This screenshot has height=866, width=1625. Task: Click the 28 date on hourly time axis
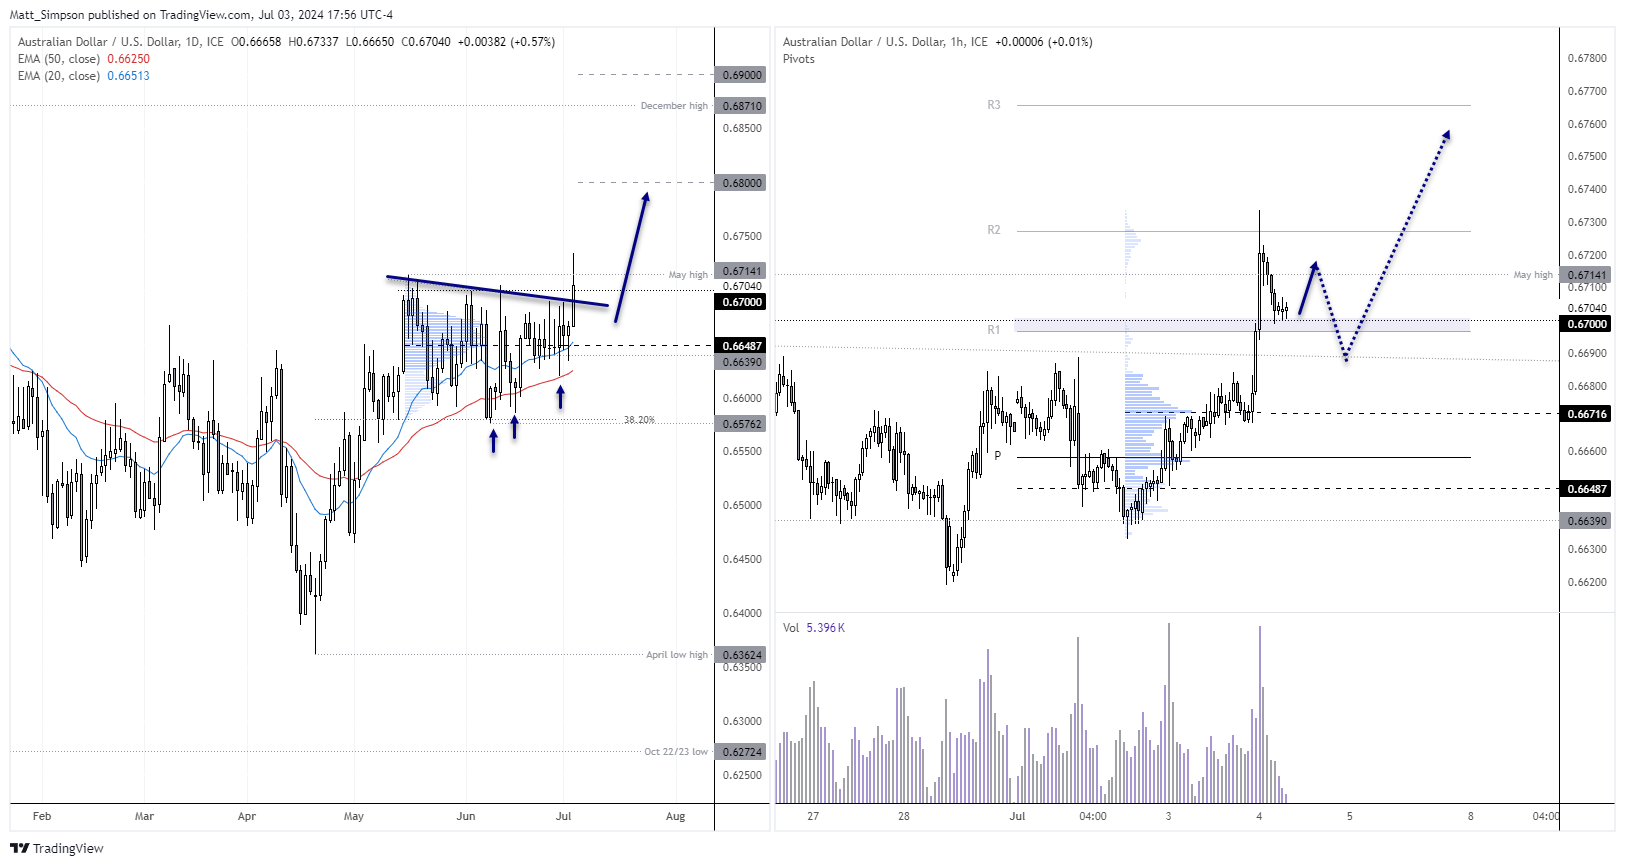click(904, 816)
